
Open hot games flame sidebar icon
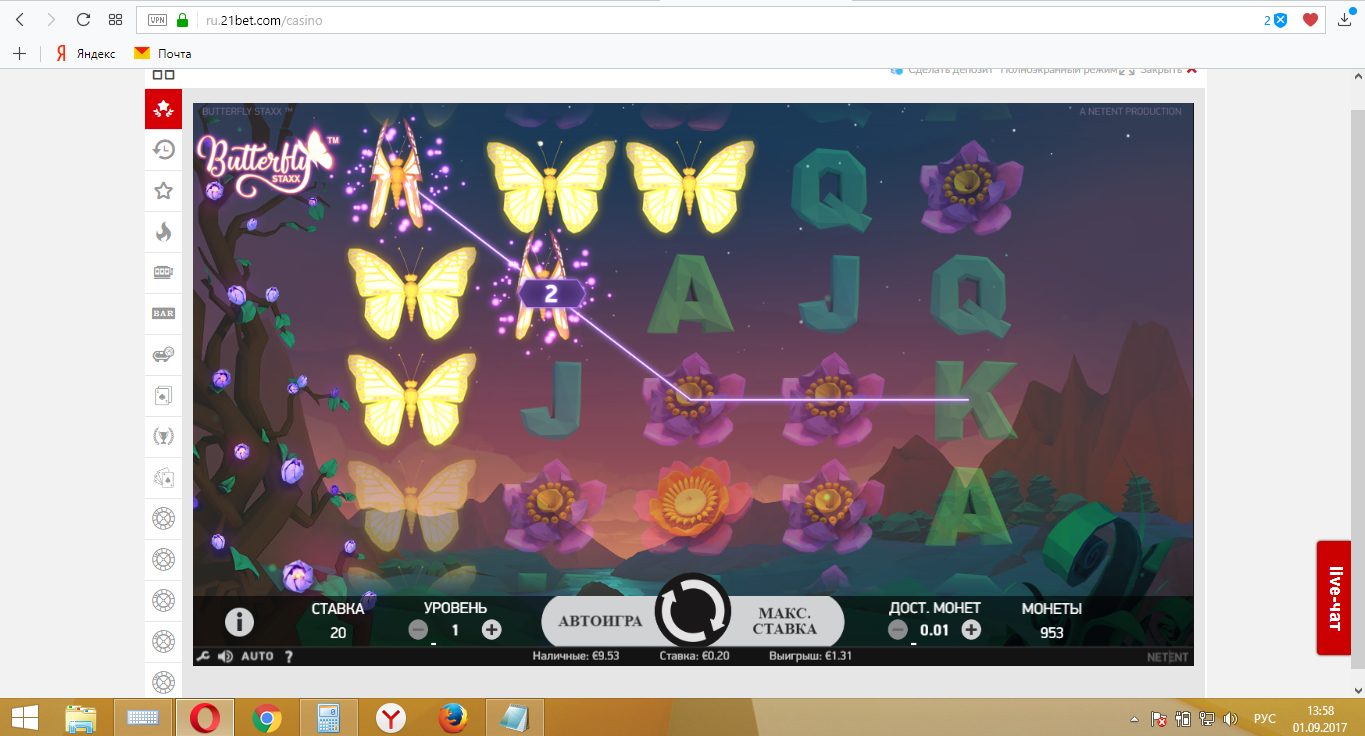tap(163, 232)
